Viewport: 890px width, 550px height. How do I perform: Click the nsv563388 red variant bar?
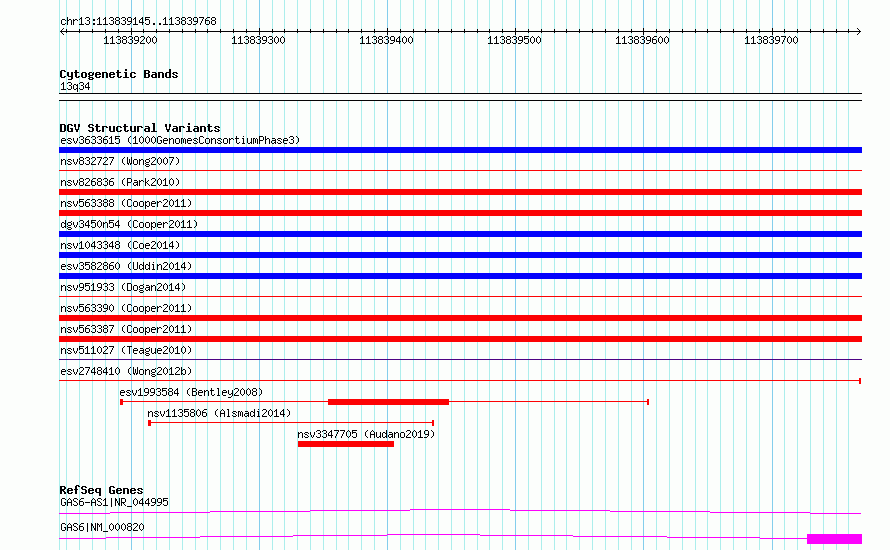pyautogui.click(x=460, y=213)
